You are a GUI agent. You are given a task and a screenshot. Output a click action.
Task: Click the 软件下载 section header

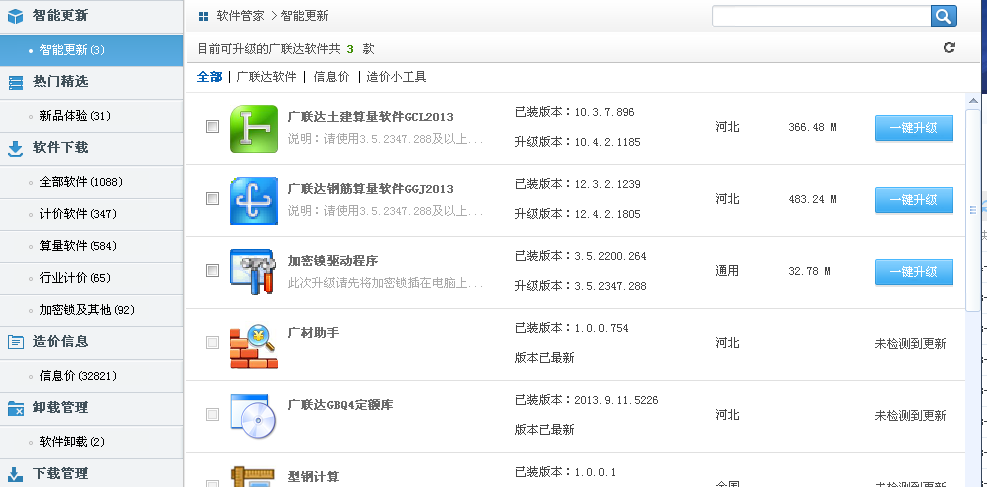coord(92,148)
